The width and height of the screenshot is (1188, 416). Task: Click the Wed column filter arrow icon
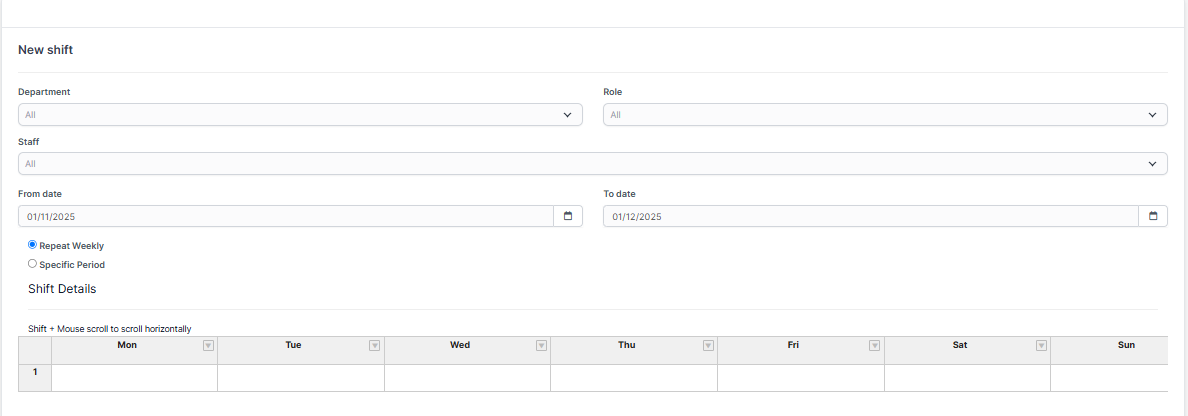(x=541, y=346)
